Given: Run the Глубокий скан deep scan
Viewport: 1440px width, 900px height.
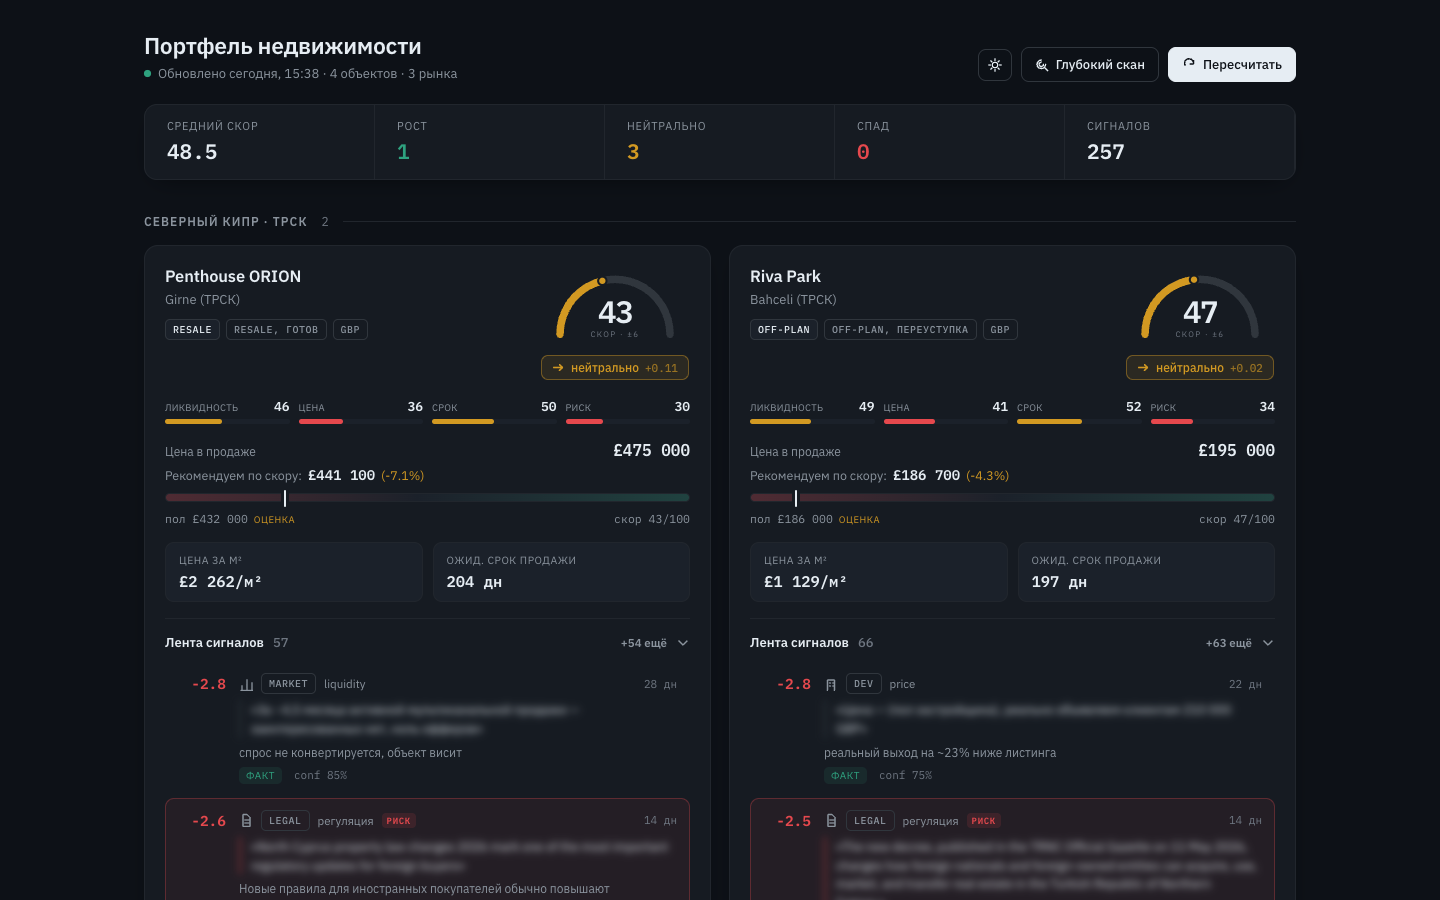Looking at the screenshot, I should click(1090, 65).
